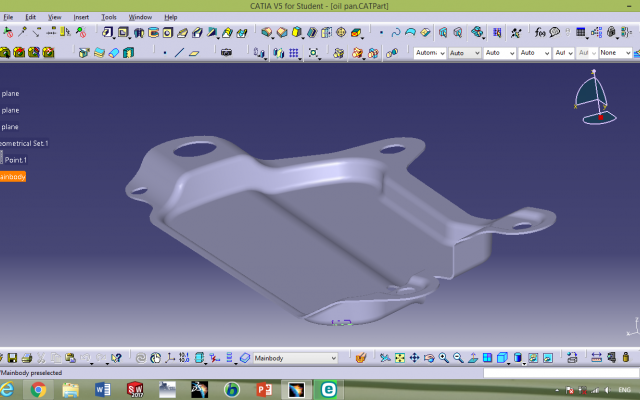Screen dimensions: 640x400
Task: Select Point.1 in the specification tree
Action: (x=16, y=160)
